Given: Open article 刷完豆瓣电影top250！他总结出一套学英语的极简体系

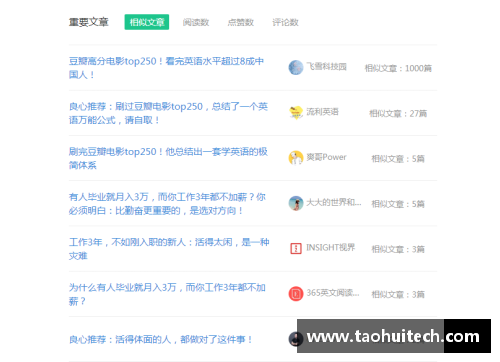Looking at the screenshot, I should 168,158.
